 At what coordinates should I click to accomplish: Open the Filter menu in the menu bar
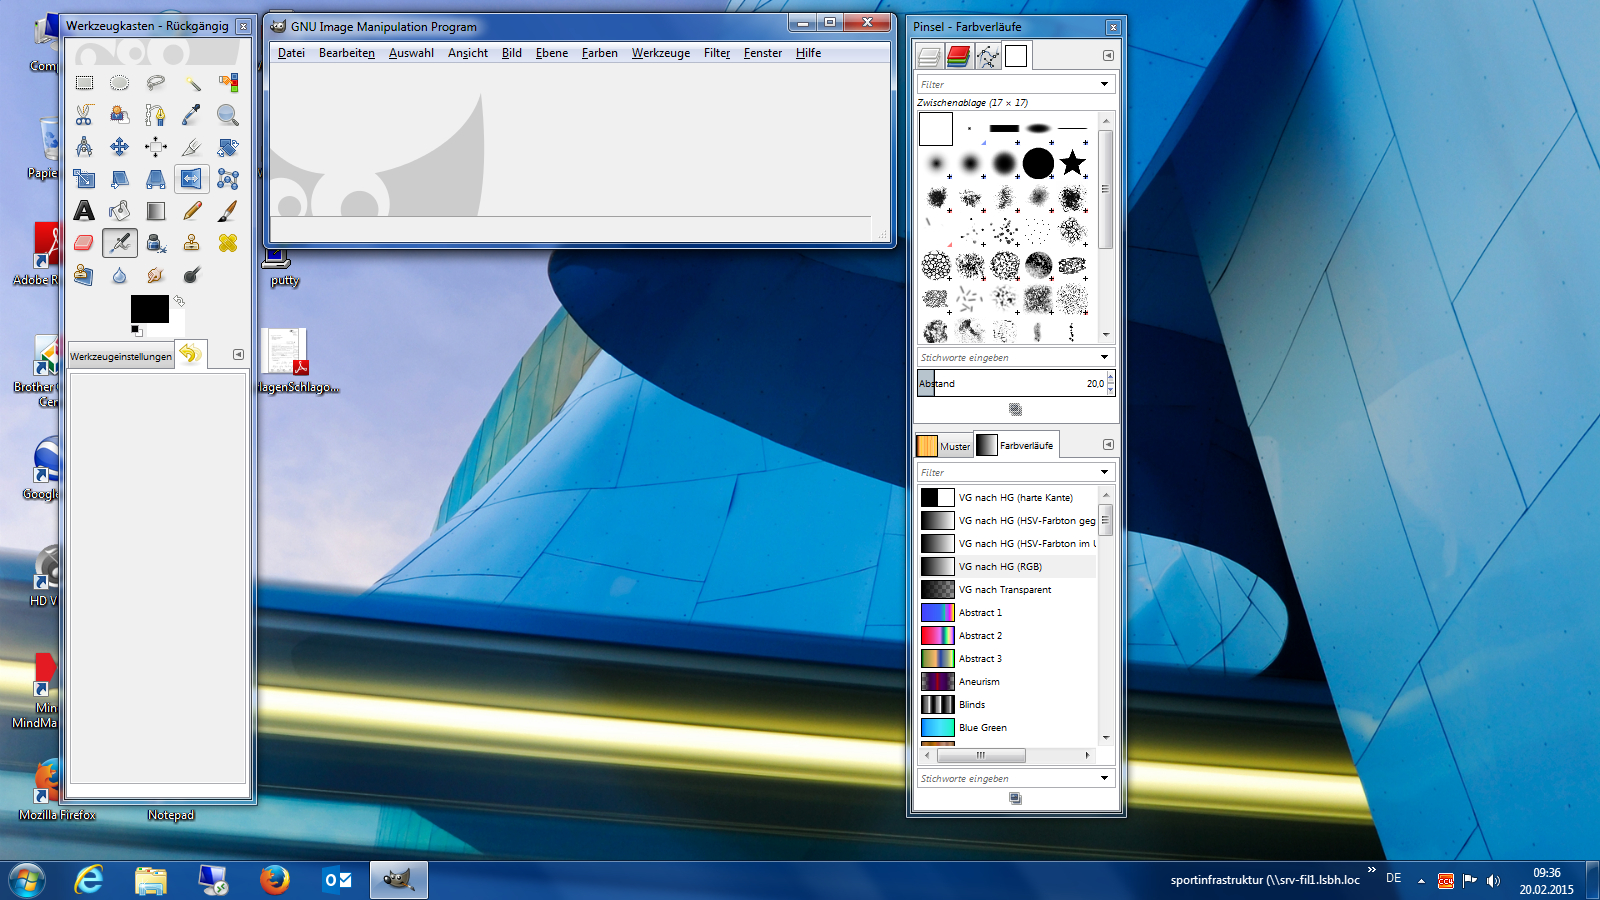[717, 53]
